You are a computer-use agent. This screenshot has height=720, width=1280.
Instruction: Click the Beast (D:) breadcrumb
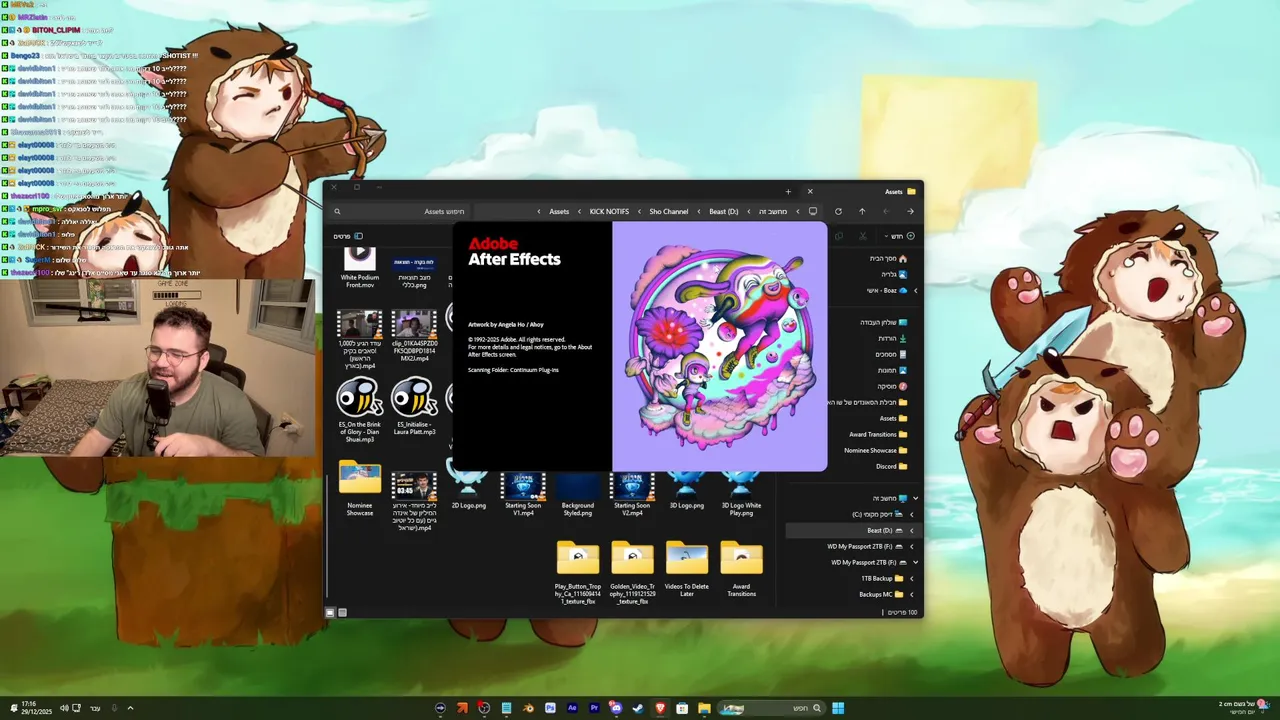coord(724,211)
